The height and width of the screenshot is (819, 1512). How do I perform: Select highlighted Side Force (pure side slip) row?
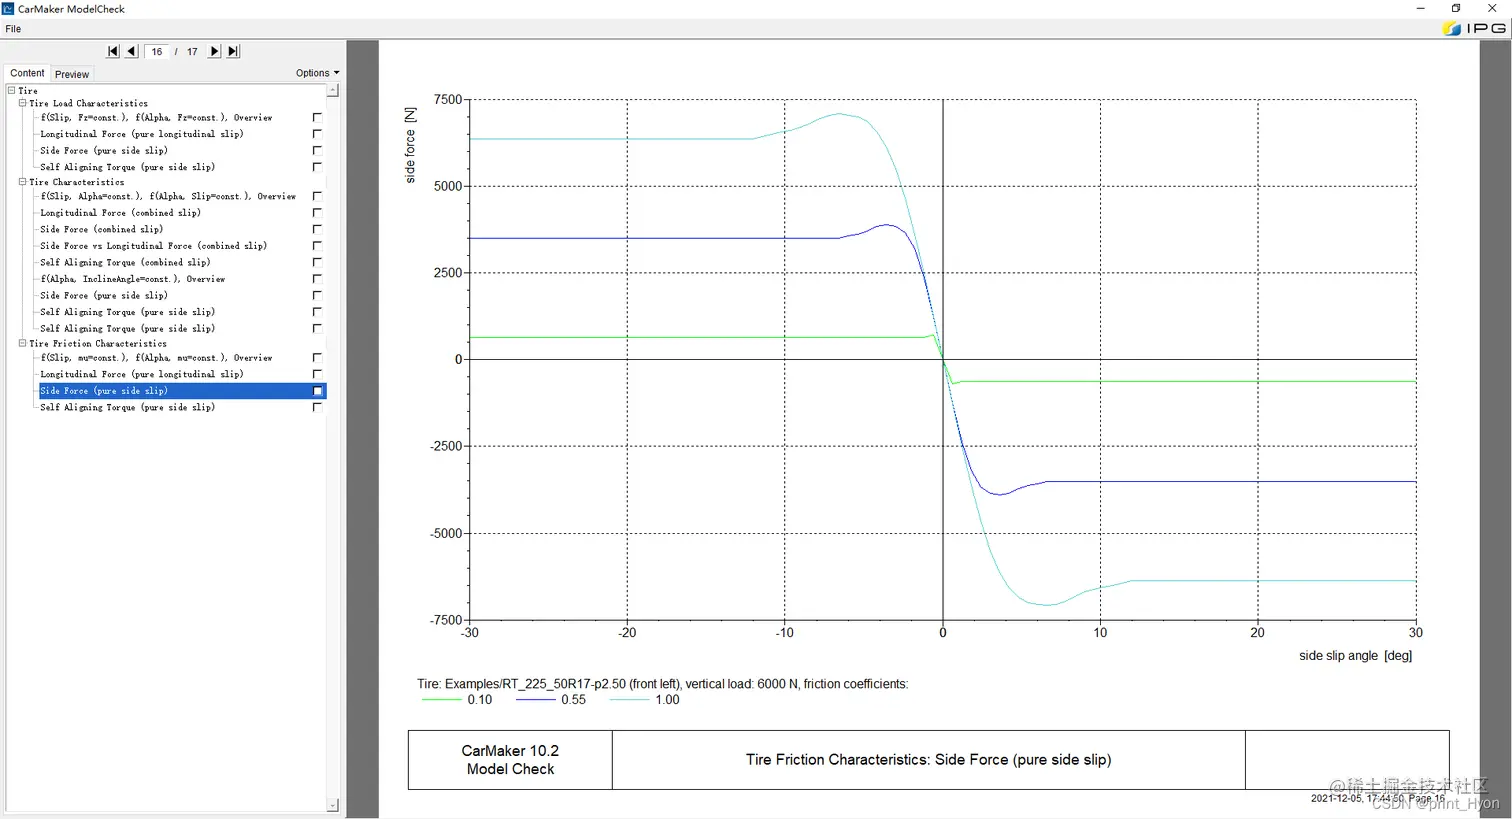pyautogui.click(x=182, y=391)
